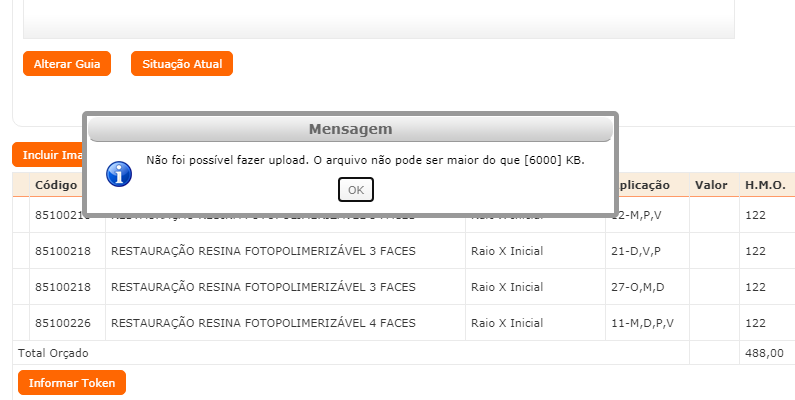The height and width of the screenshot is (400, 795).
Task: Click the 27-O,M,D application cell
Action: tap(638, 287)
